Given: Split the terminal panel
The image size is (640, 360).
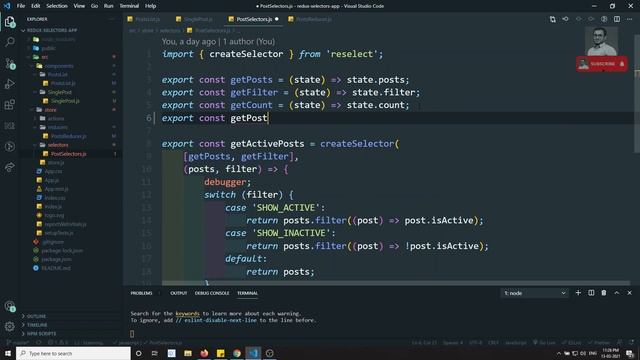Looking at the screenshot, I should (591, 293).
